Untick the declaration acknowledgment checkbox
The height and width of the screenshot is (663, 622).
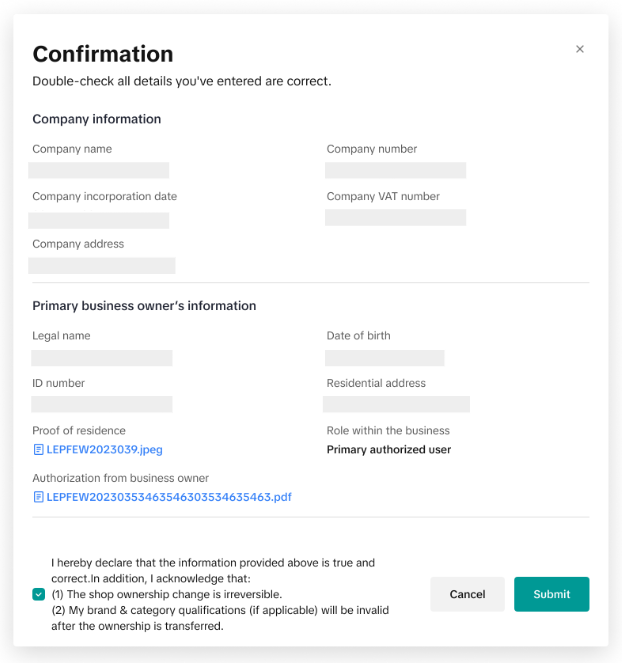coord(39,594)
